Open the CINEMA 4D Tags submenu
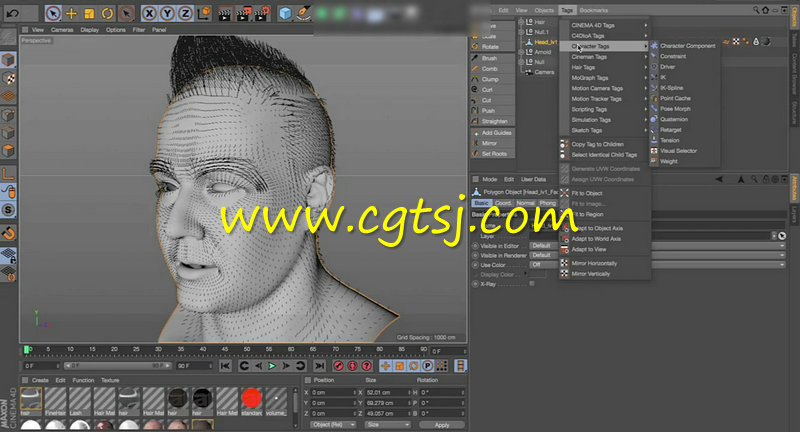 (605, 25)
